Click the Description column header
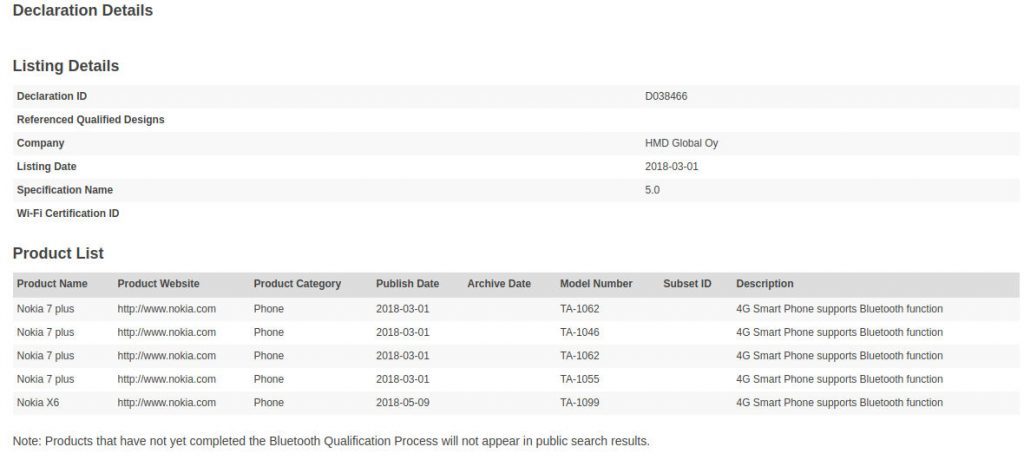Image resolution: width=1024 pixels, height=460 pixels. tap(765, 284)
